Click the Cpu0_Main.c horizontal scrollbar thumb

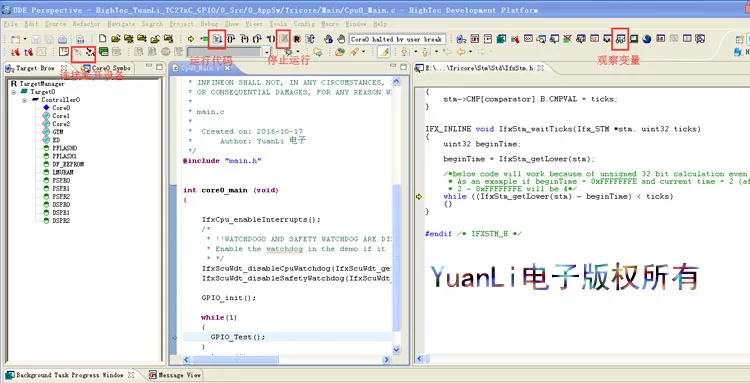(x=234, y=360)
